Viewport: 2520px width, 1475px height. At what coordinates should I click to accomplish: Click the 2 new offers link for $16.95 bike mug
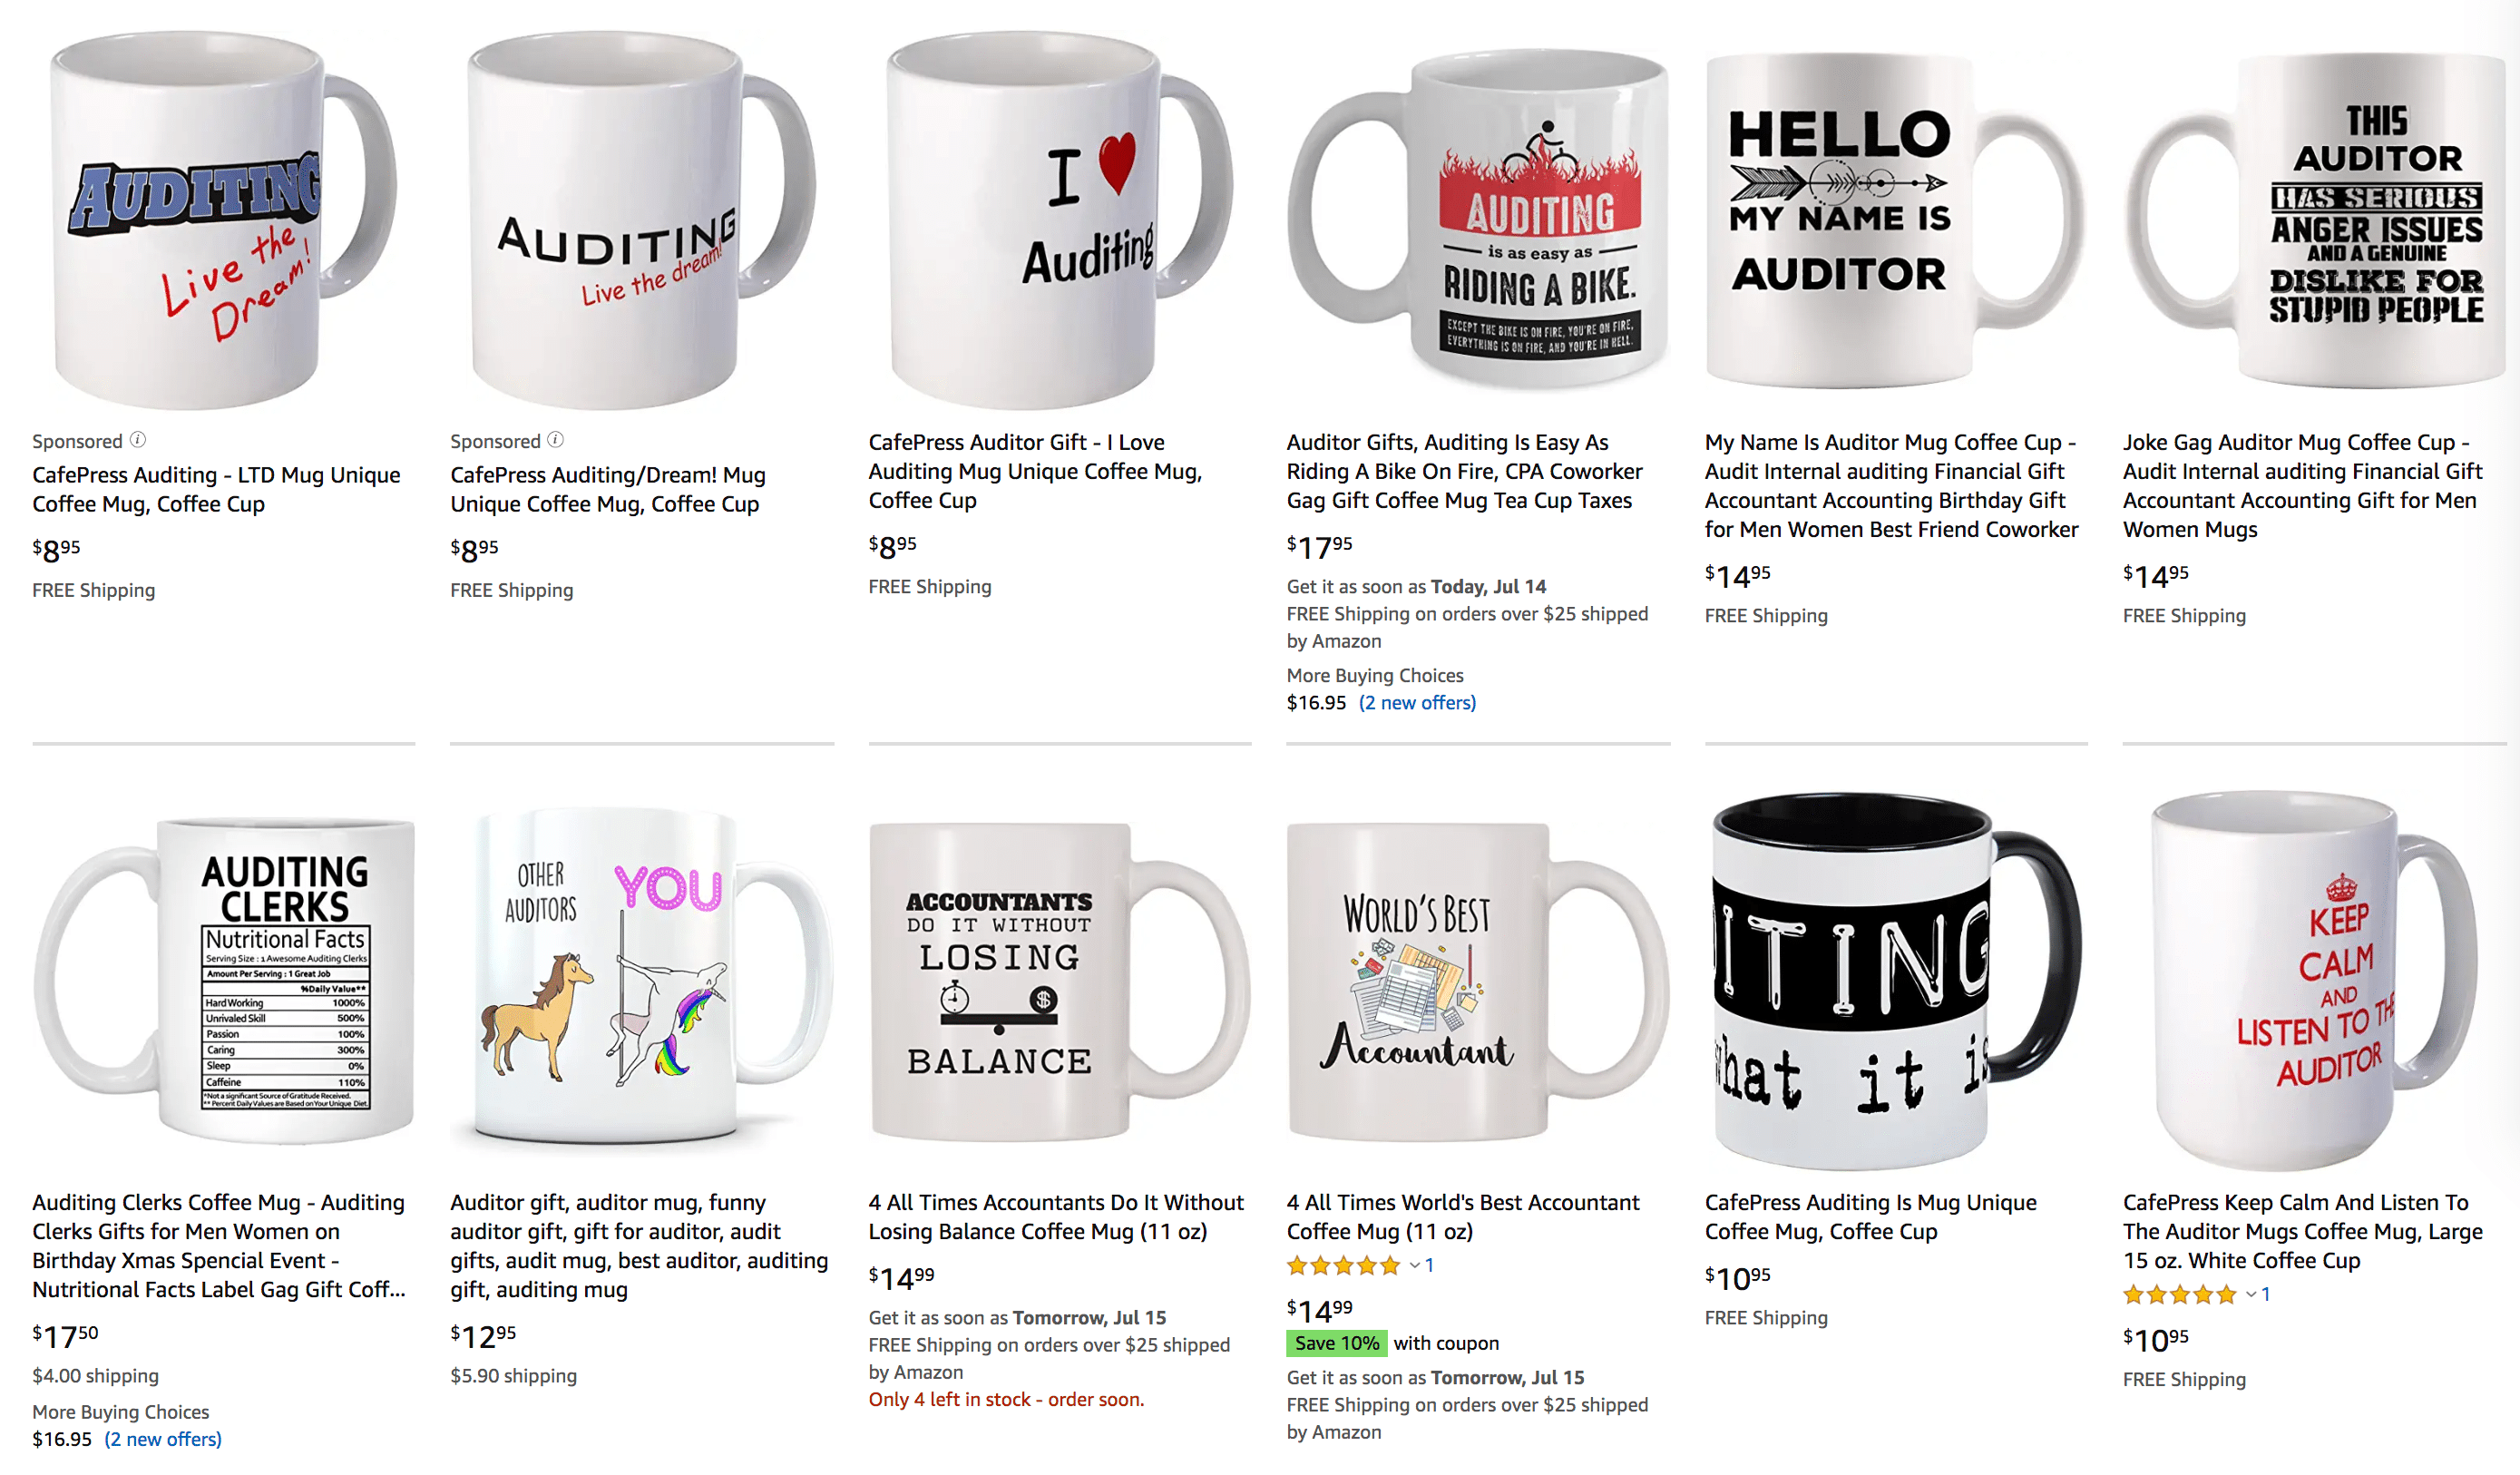pos(1417,703)
